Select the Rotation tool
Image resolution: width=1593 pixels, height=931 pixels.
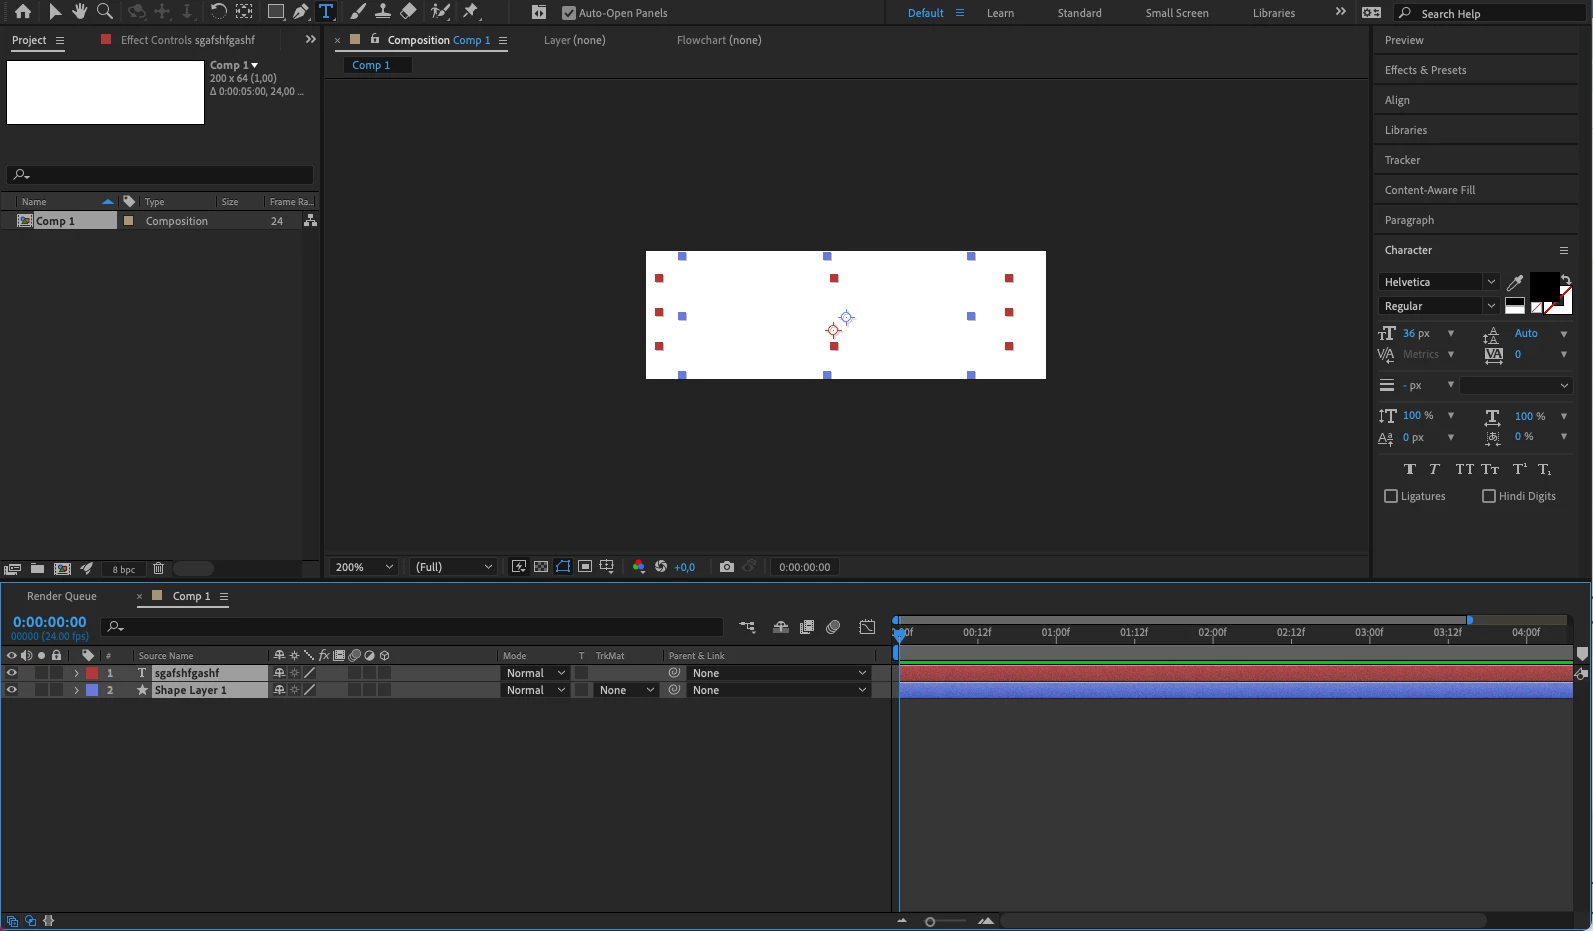click(218, 12)
